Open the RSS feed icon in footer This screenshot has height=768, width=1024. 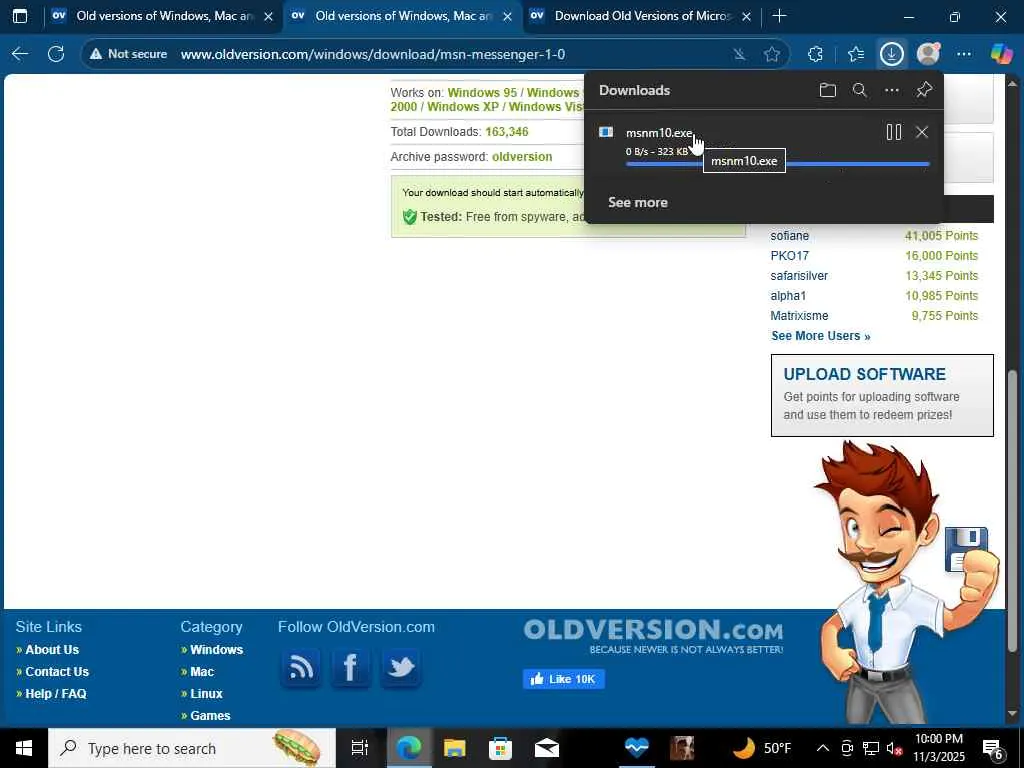click(x=301, y=667)
